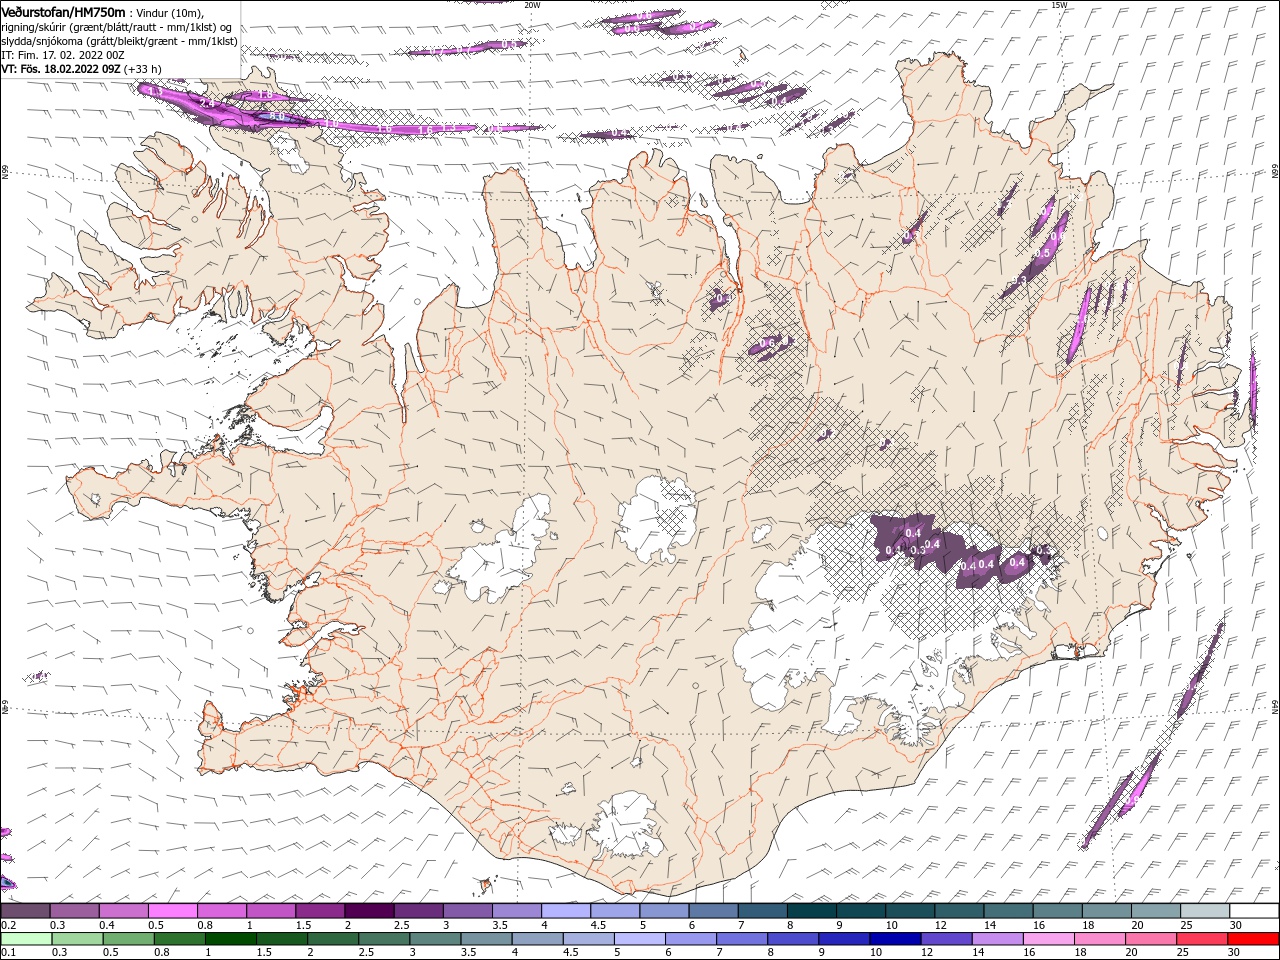
Task: Pick lower legend pale green swatch at 0.1
Action: coord(26,938)
